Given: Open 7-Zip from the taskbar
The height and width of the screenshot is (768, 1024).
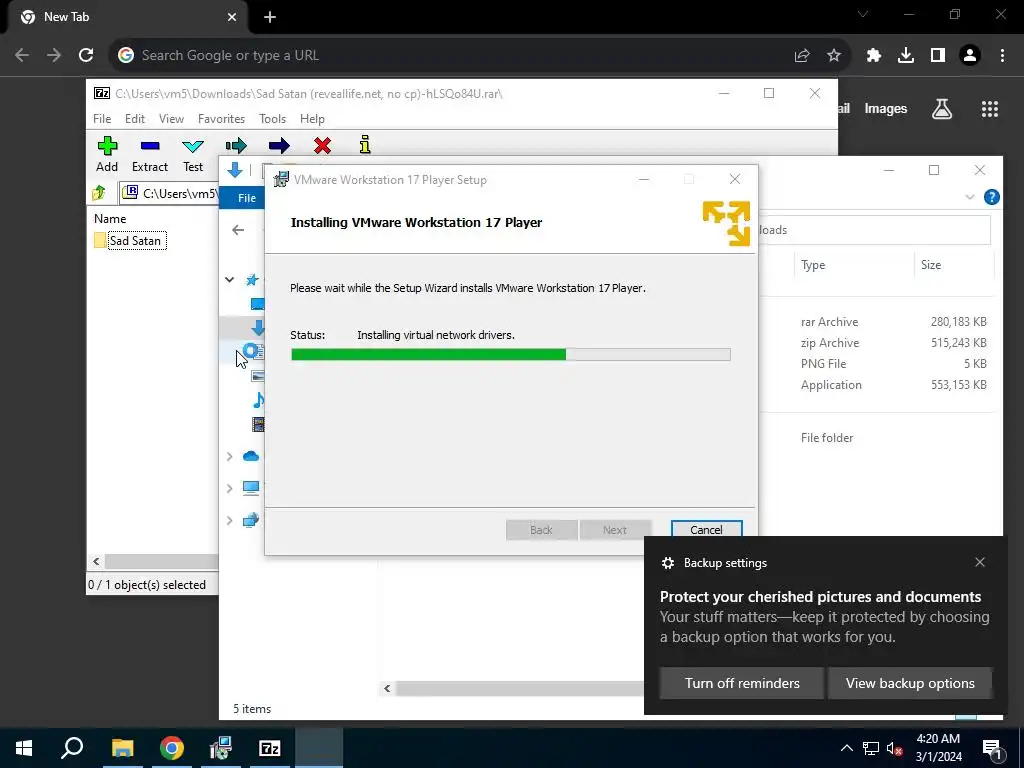Looking at the screenshot, I should pyautogui.click(x=270, y=748).
